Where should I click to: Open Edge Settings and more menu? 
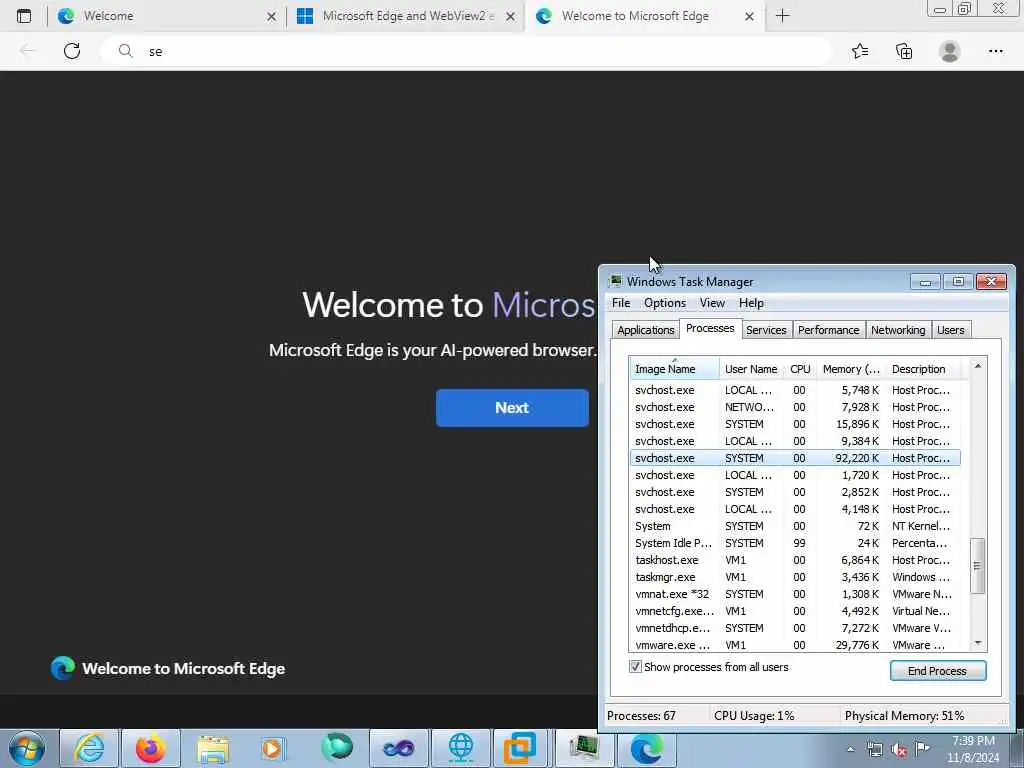tap(995, 51)
